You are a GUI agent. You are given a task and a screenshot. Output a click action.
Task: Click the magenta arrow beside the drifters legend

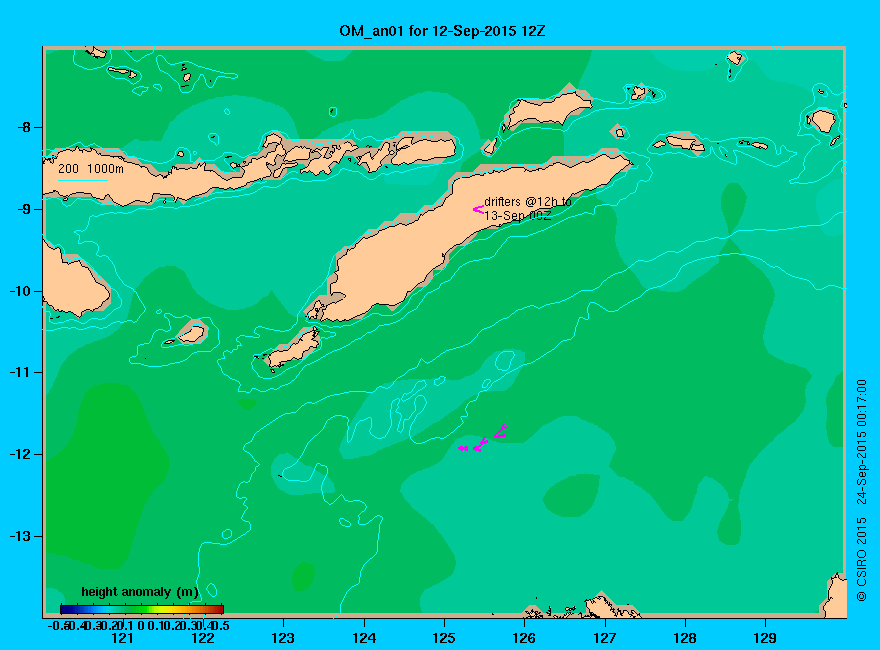click(x=478, y=209)
